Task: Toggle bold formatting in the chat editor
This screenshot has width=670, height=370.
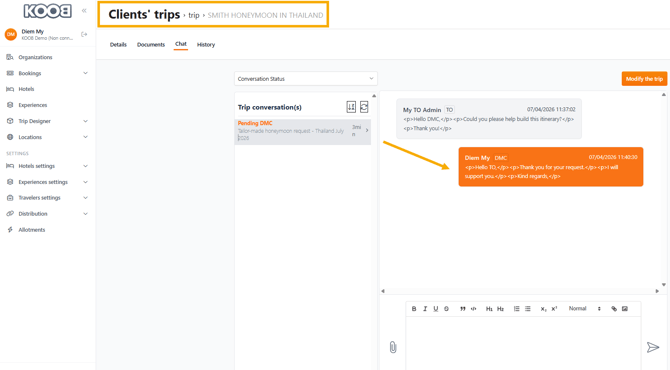Action: (x=414, y=308)
